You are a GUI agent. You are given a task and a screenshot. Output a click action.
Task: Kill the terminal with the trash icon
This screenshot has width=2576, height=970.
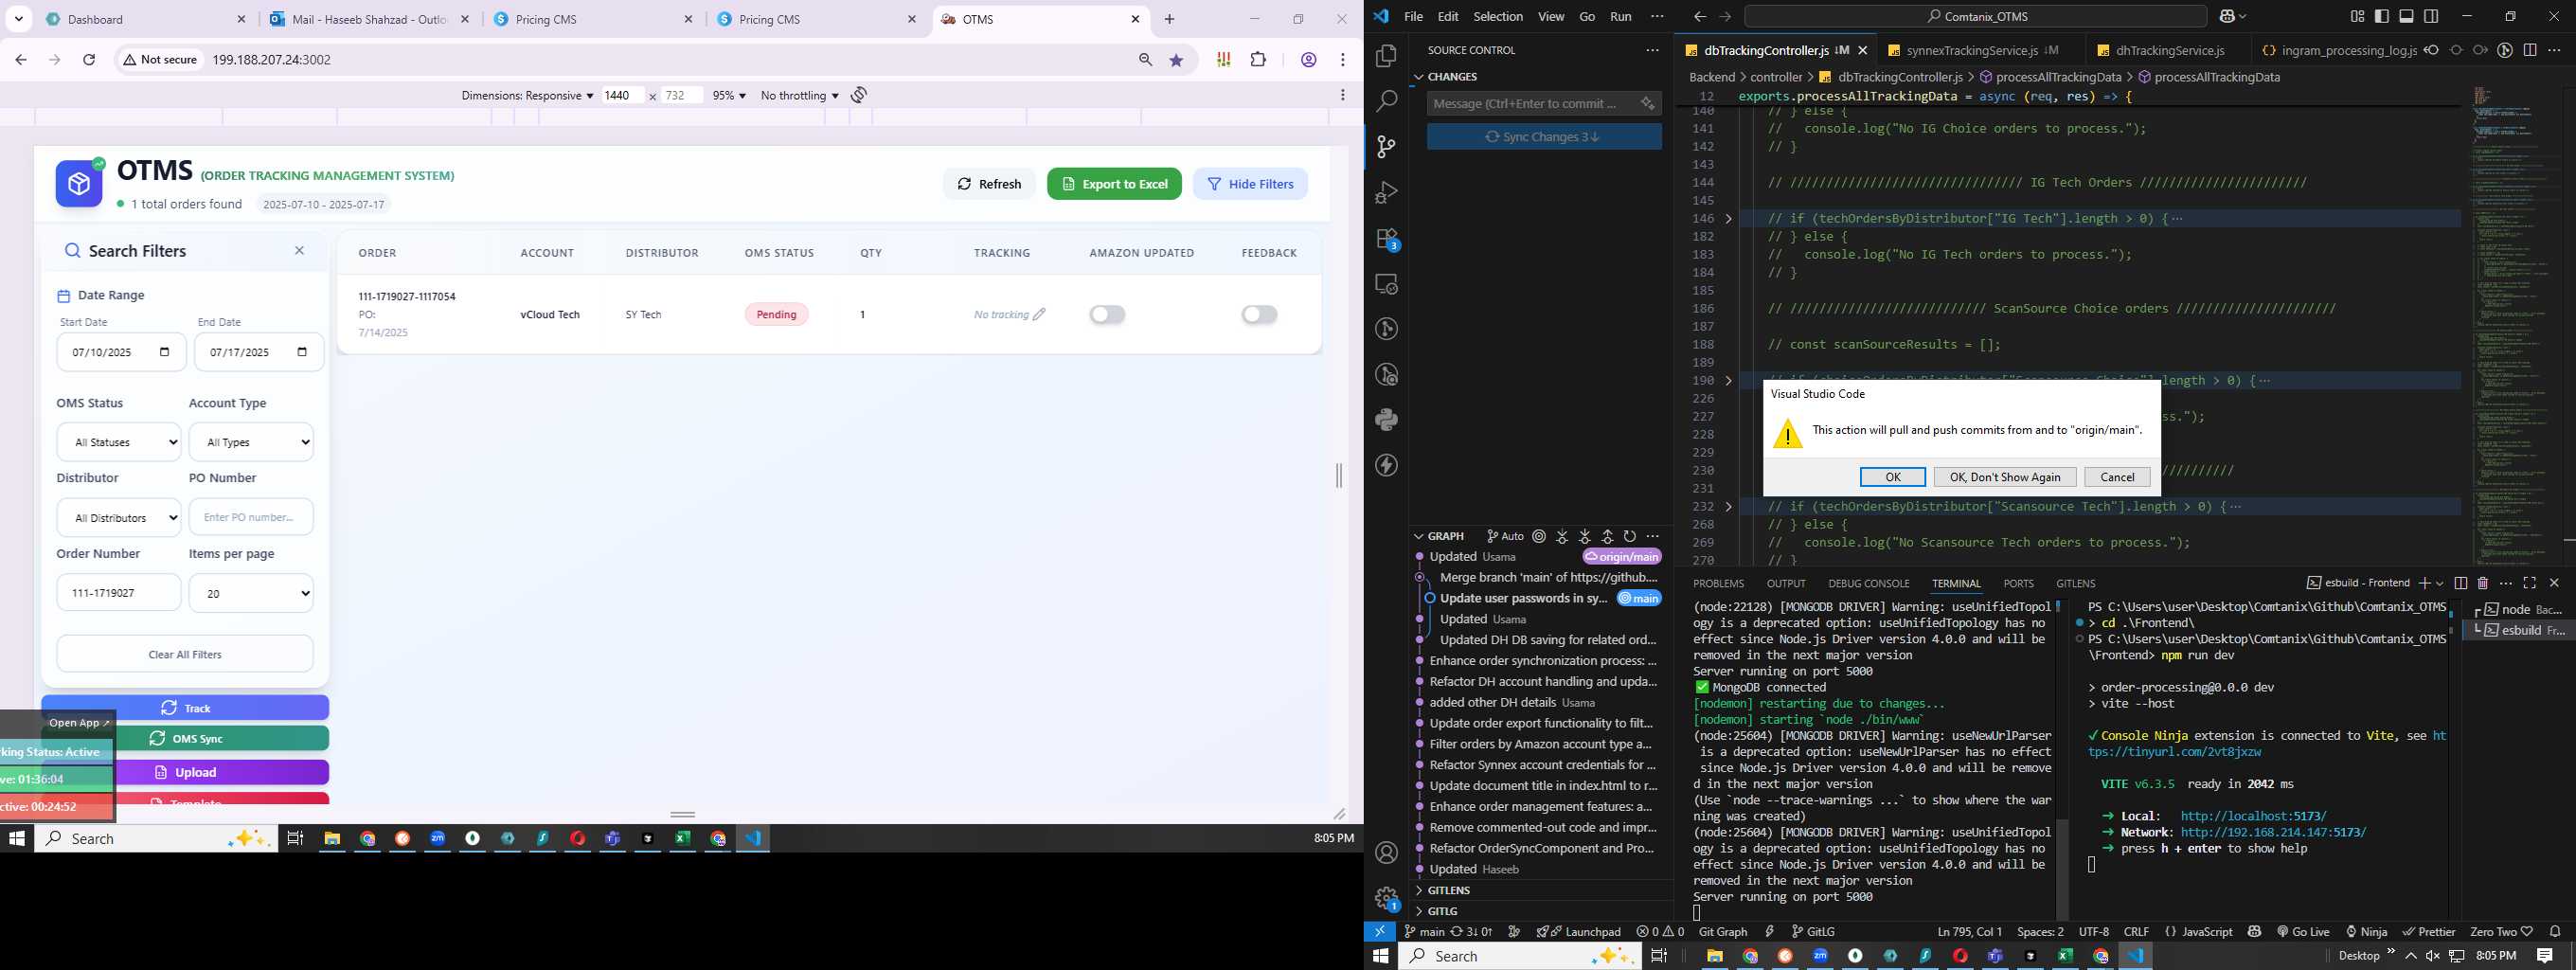click(x=2483, y=583)
